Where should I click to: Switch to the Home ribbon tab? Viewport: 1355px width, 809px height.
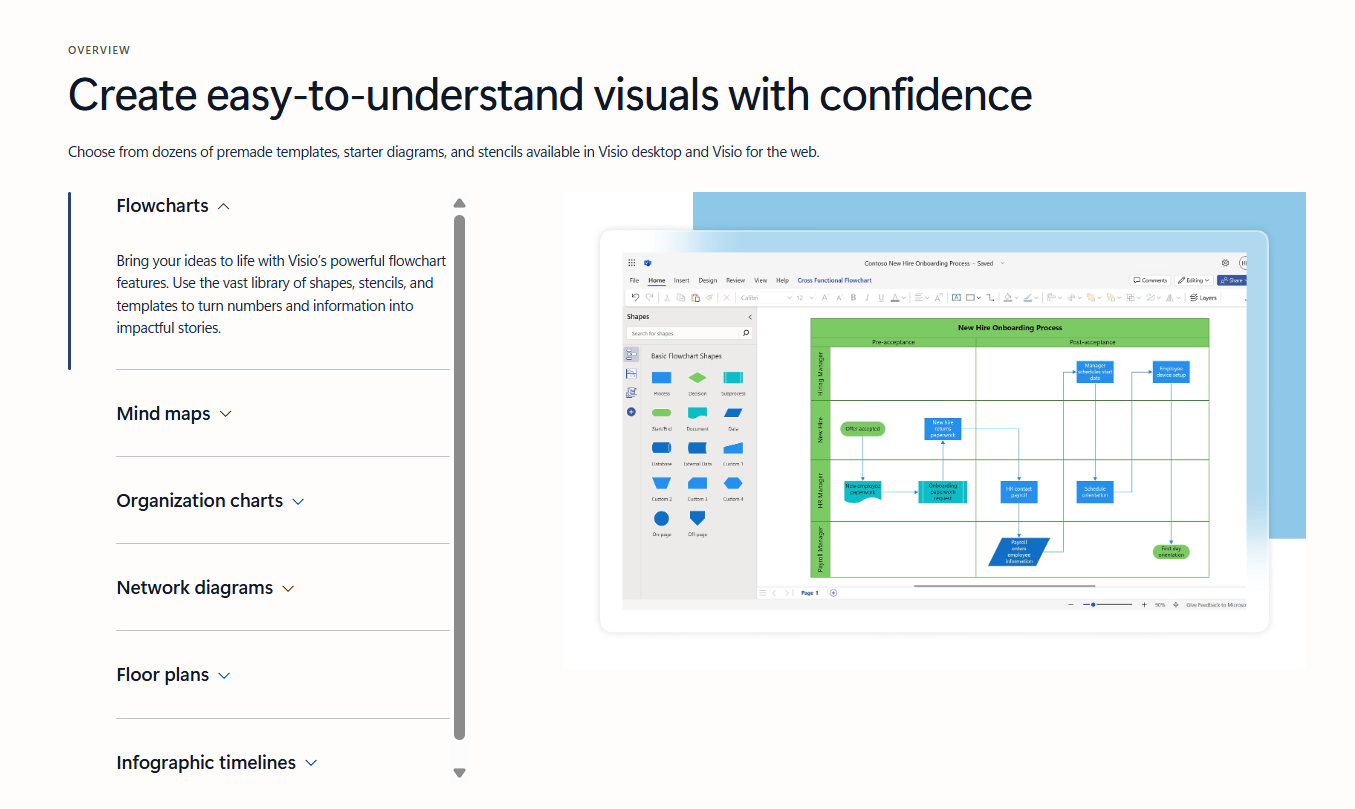click(x=656, y=281)
